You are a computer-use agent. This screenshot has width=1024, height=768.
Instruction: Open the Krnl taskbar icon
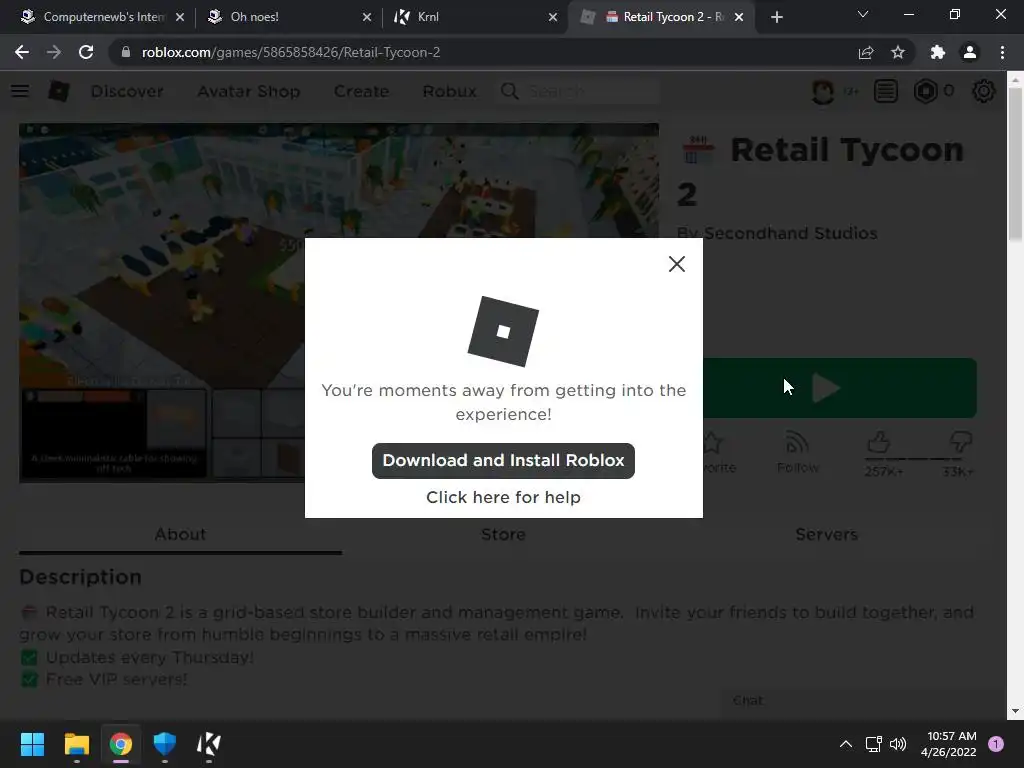[209, 744]
